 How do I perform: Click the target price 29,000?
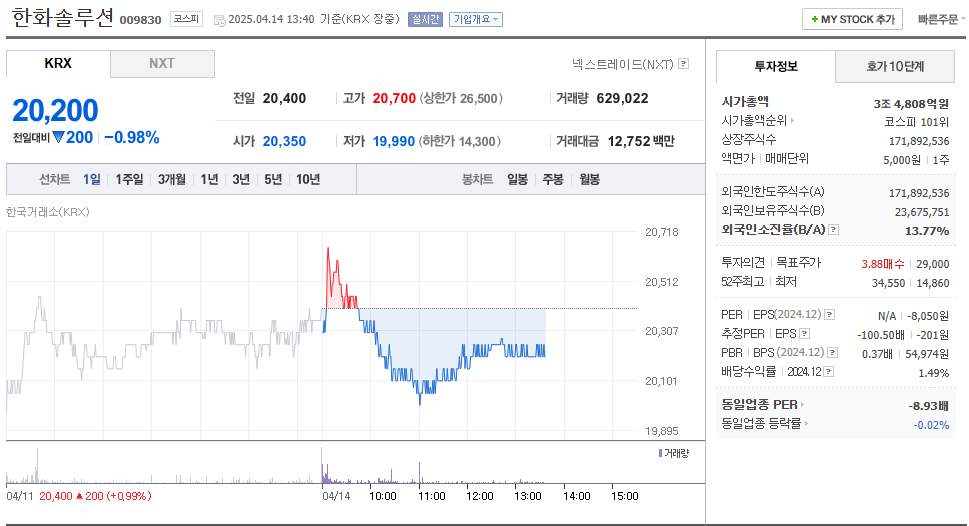pyautogui.click(x=933, y=264)
